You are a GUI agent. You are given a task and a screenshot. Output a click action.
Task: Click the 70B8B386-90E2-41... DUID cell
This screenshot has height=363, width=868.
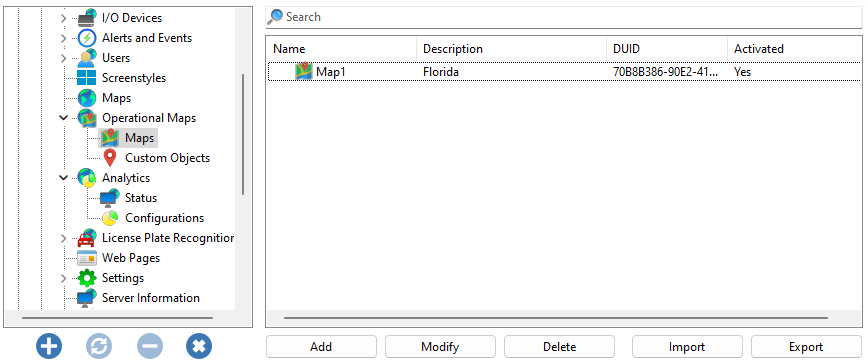tap(666, 72)
